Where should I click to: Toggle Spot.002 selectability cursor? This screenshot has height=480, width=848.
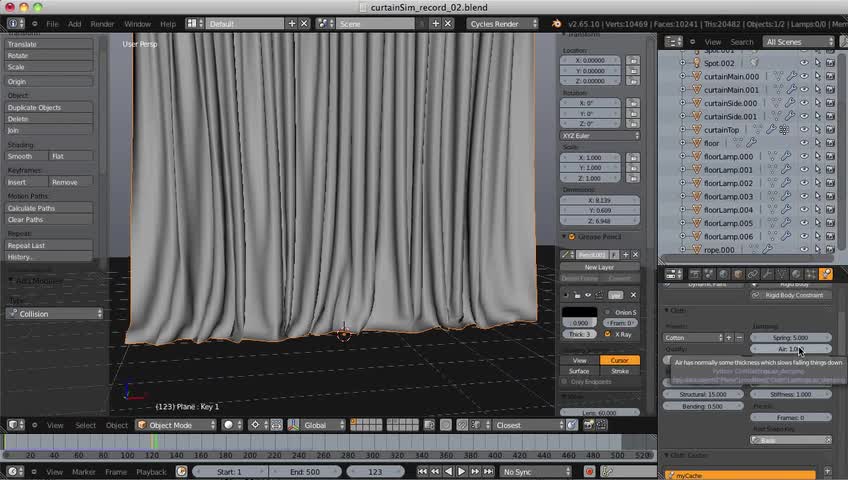point(817,63)
